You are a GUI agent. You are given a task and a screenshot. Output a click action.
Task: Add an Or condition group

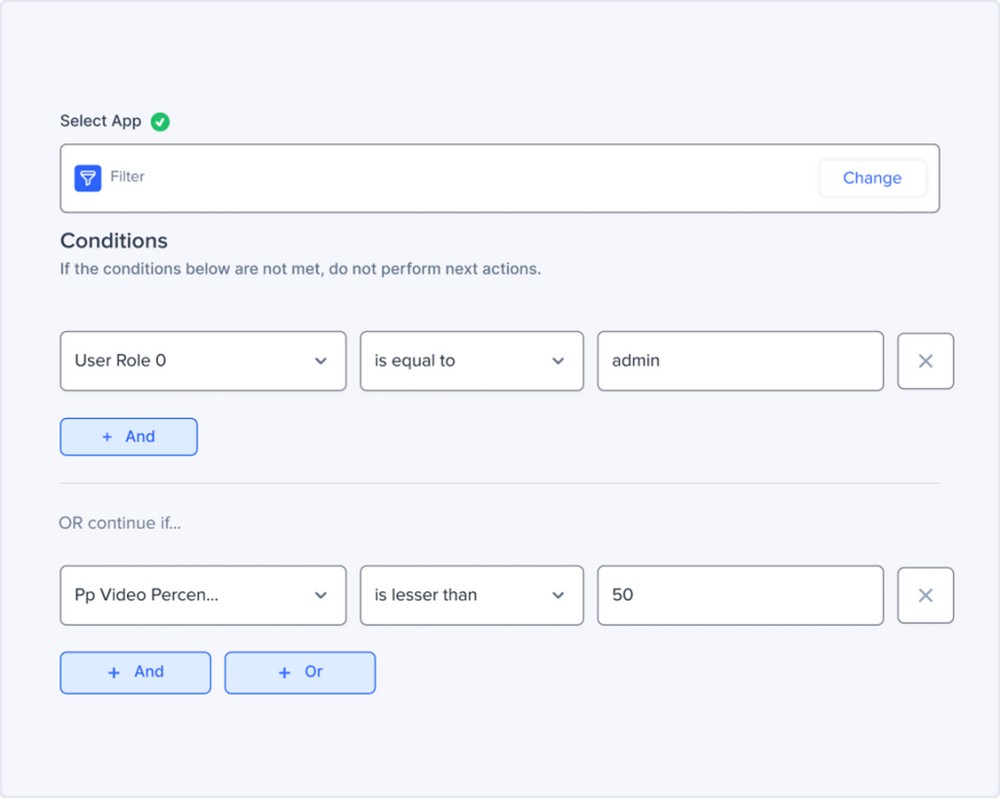(299, 672)
